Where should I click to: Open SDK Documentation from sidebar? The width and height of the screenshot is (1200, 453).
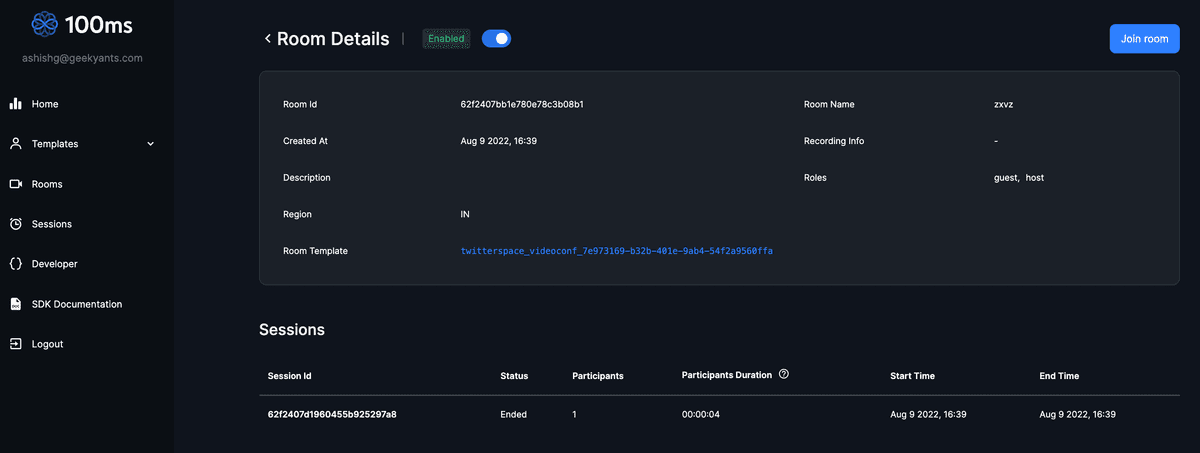77,304
